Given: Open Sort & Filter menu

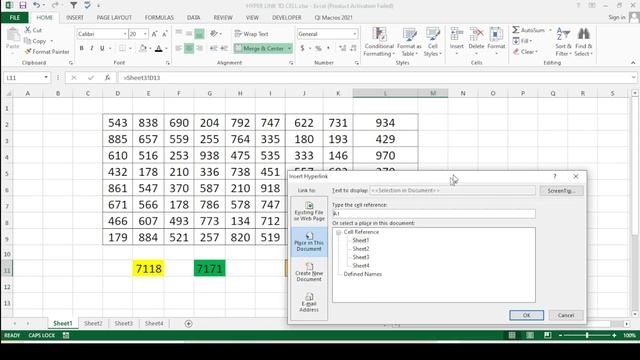Looking at the screenshot, I should [x=563, y=42].
